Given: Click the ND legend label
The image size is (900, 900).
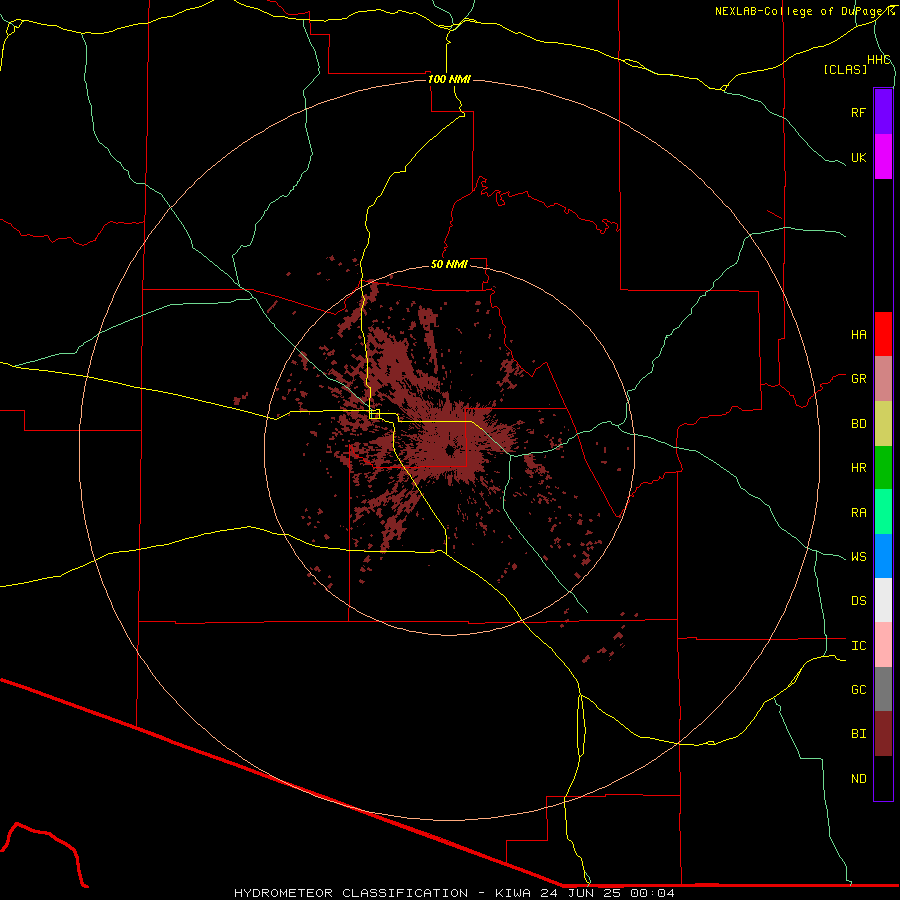Looking at the screenshot, I should click(x=859, y=778).
